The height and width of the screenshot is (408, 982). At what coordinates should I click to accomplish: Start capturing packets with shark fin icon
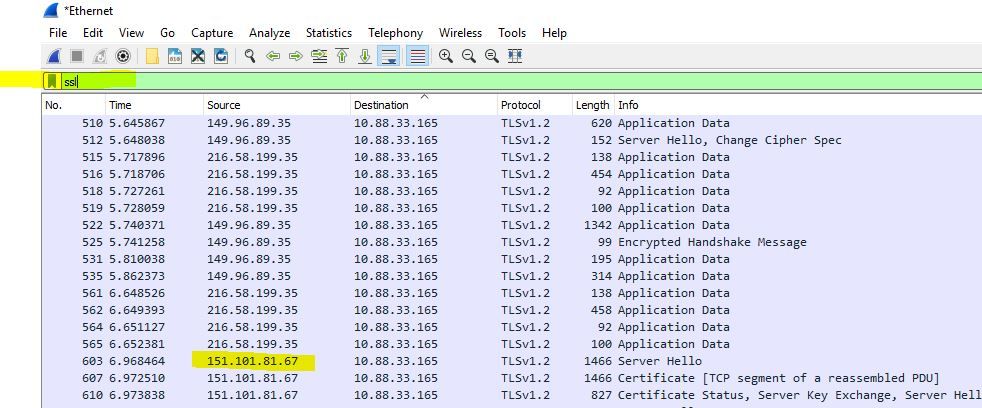pyautogui.click(x=54, y=56)
